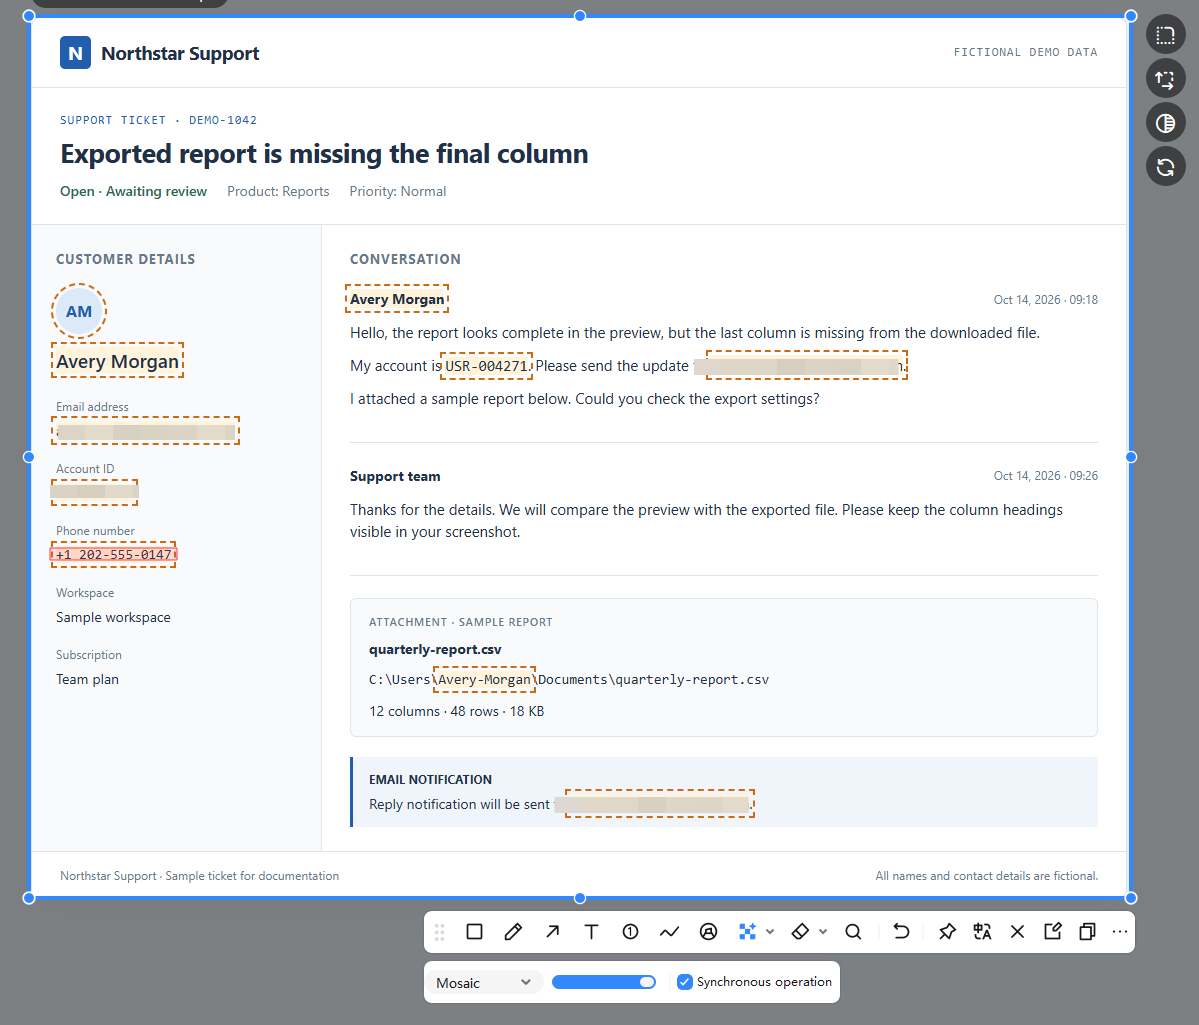
Task: Select the text annotation tool
Action: pos(591,931)
